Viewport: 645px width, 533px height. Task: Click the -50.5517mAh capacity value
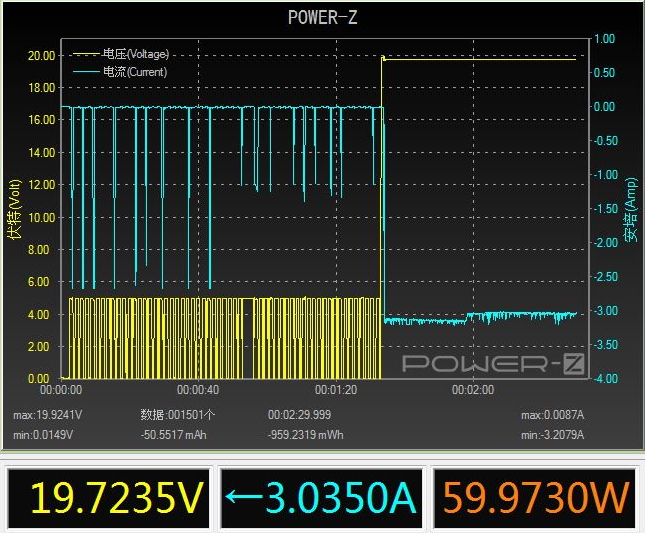173,435
